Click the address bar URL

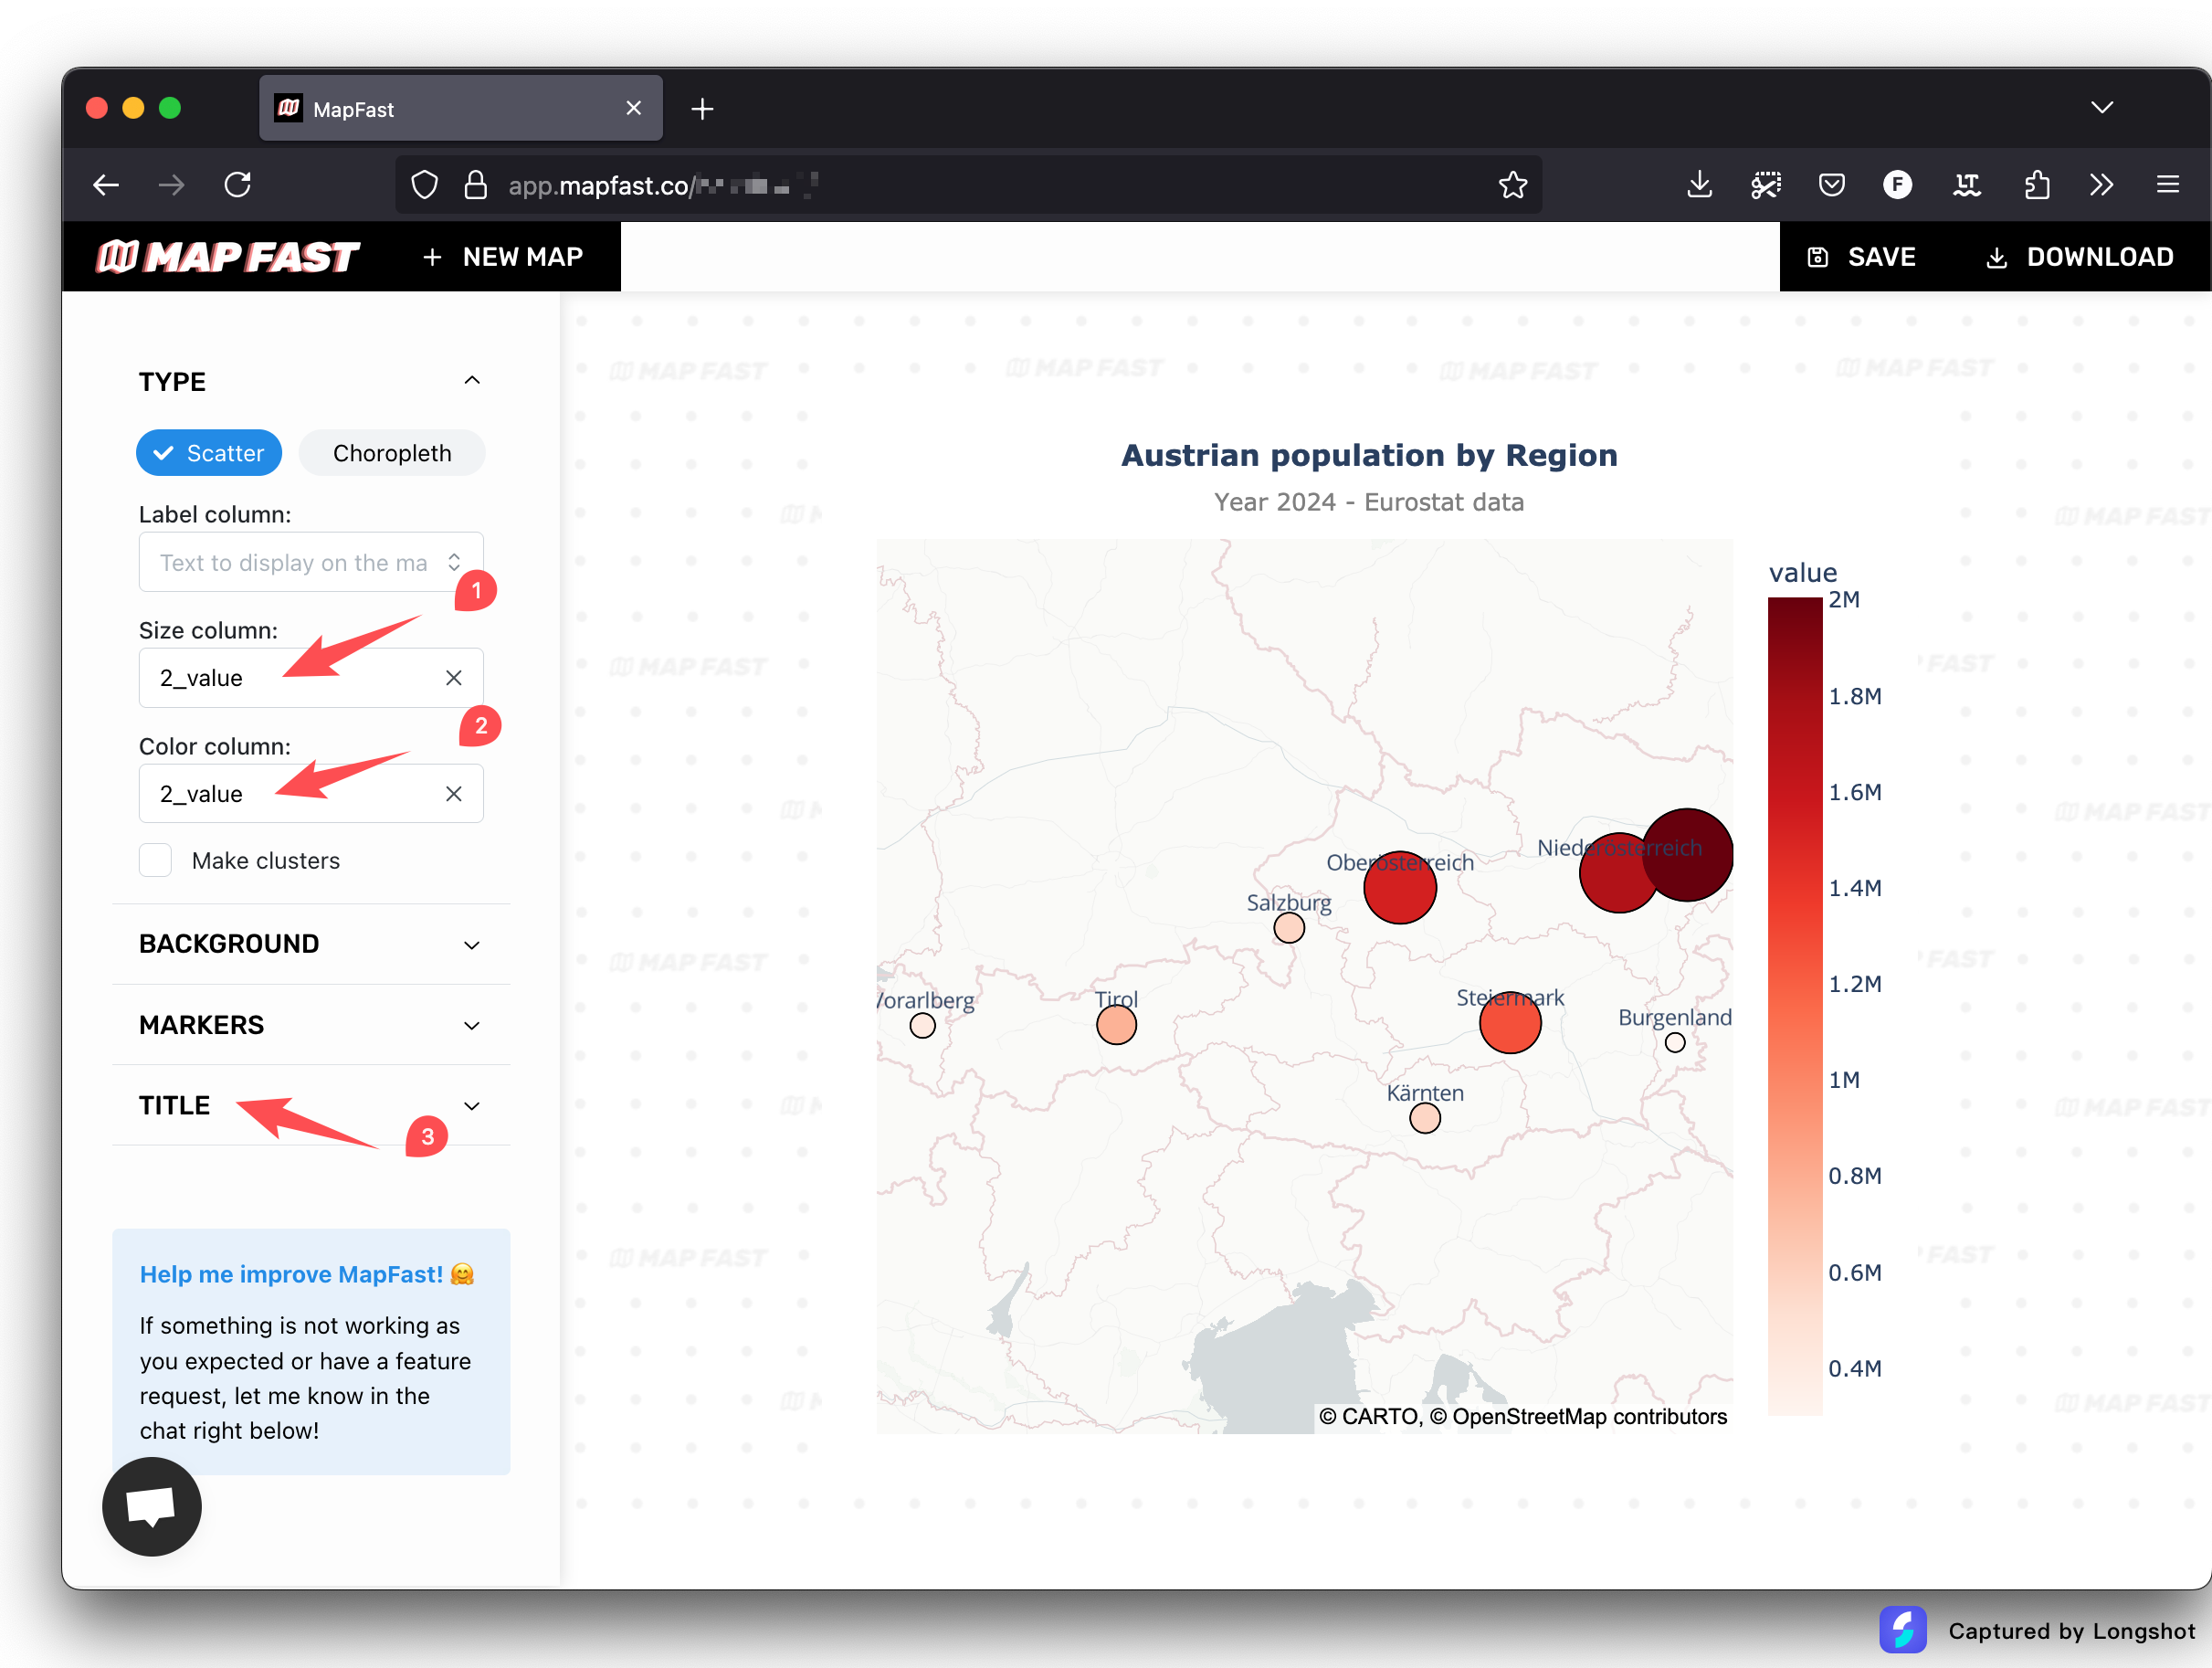coord(665,185)
